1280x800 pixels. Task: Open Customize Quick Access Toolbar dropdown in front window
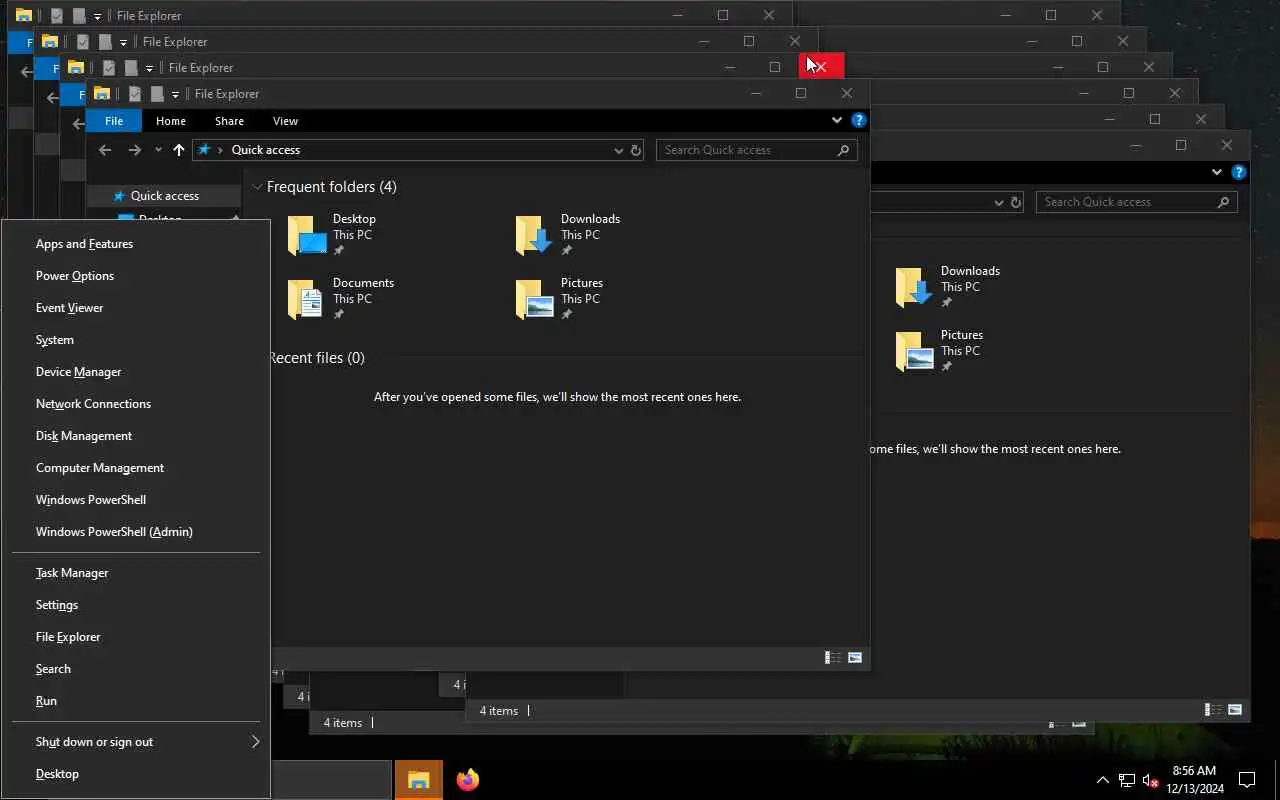(x=175, y=94)
